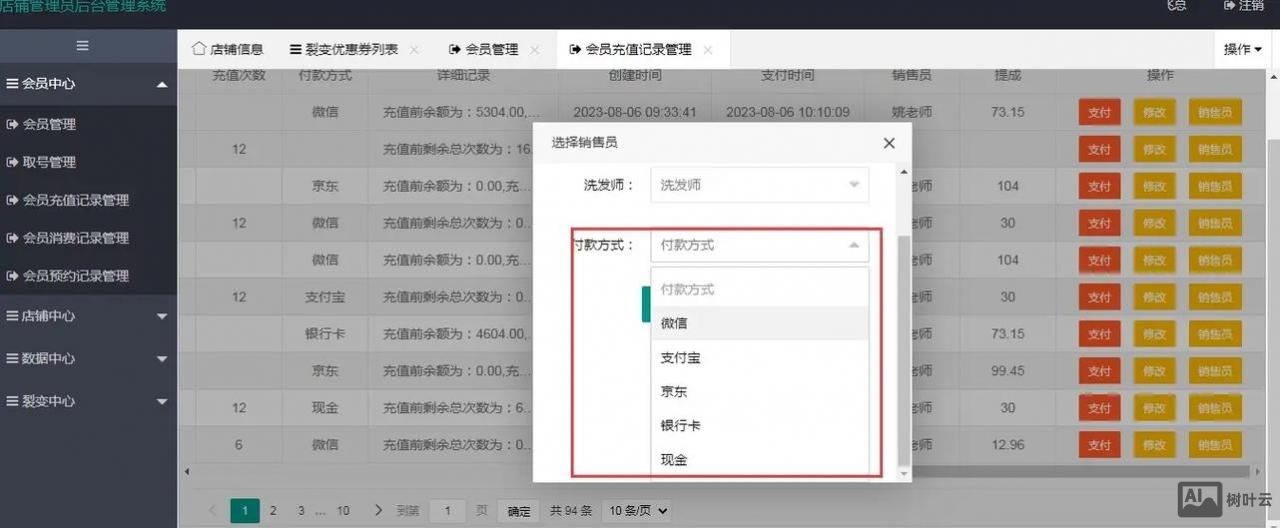The image size is (1280, 528).
Task: Click 修改 in the row with 99.45
Action: tap(1154, 371)
